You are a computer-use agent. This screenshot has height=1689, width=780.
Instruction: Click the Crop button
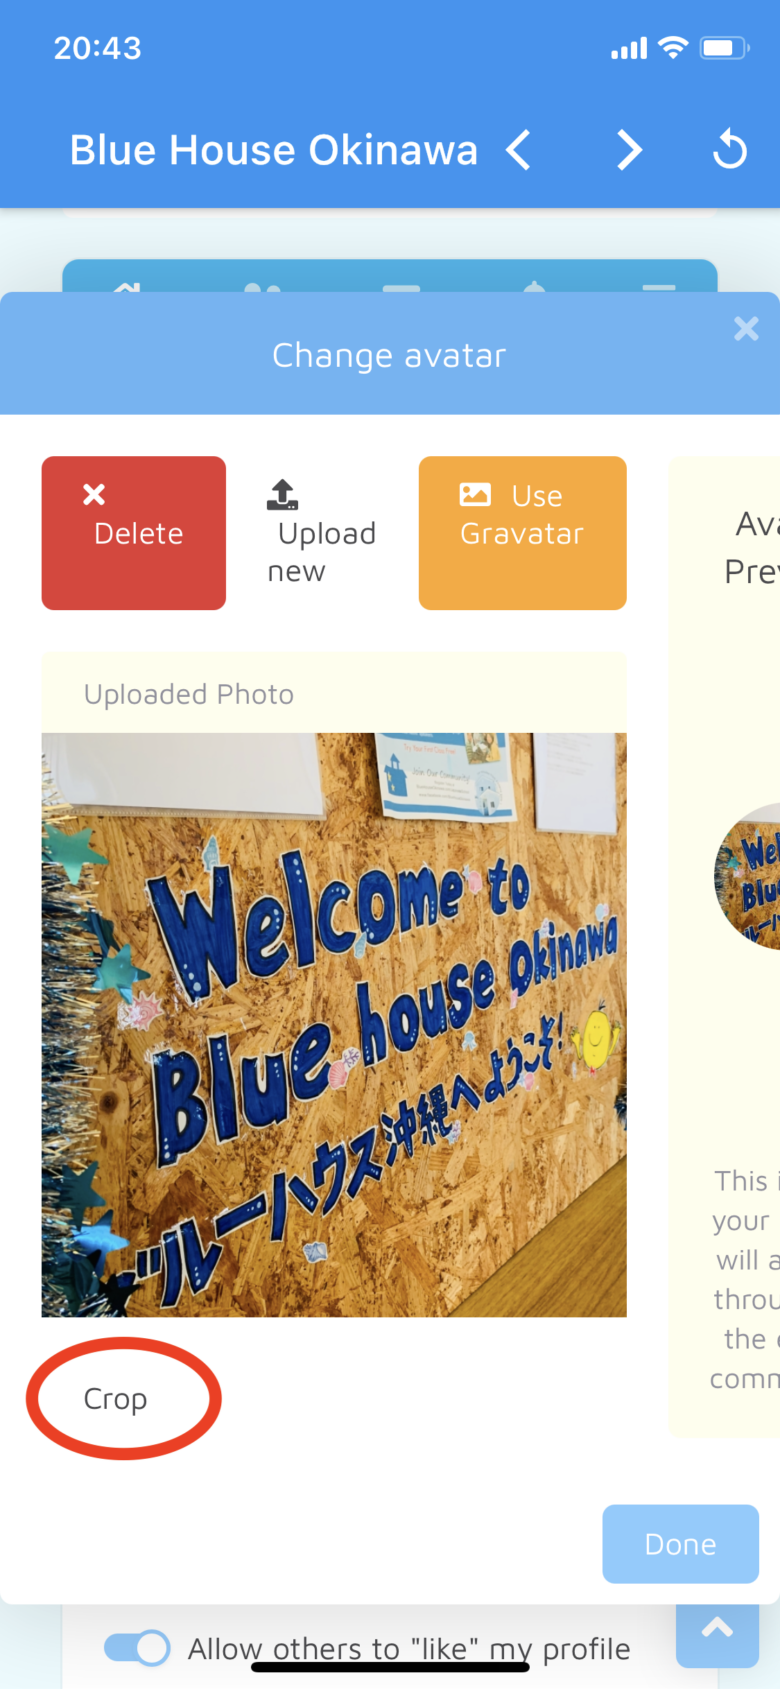116,1398
